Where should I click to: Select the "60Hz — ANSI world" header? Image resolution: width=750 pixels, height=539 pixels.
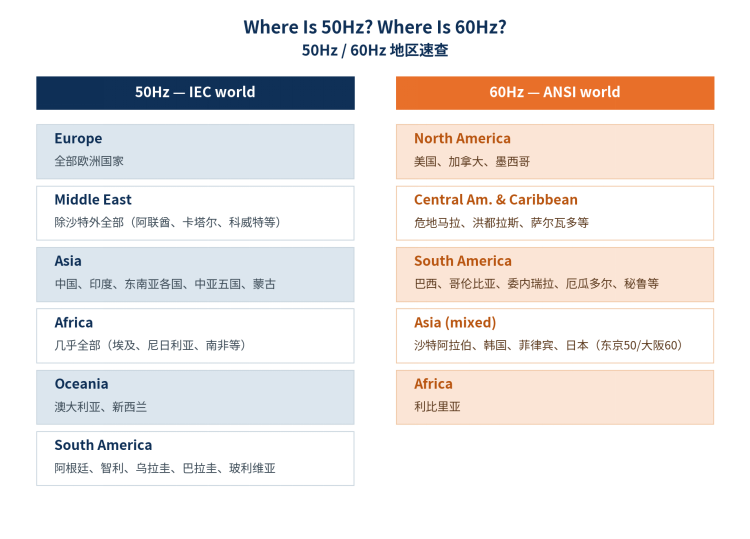pos(555,93)
